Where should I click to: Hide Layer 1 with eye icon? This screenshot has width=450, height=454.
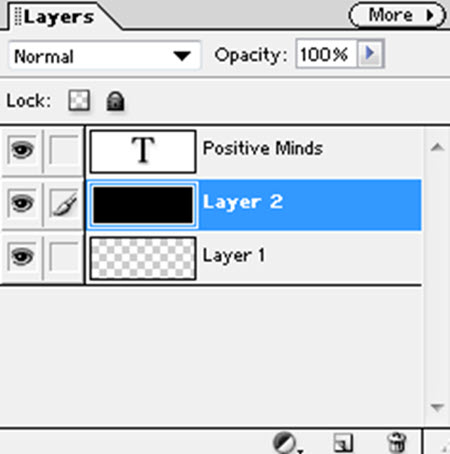click(22, 257)
